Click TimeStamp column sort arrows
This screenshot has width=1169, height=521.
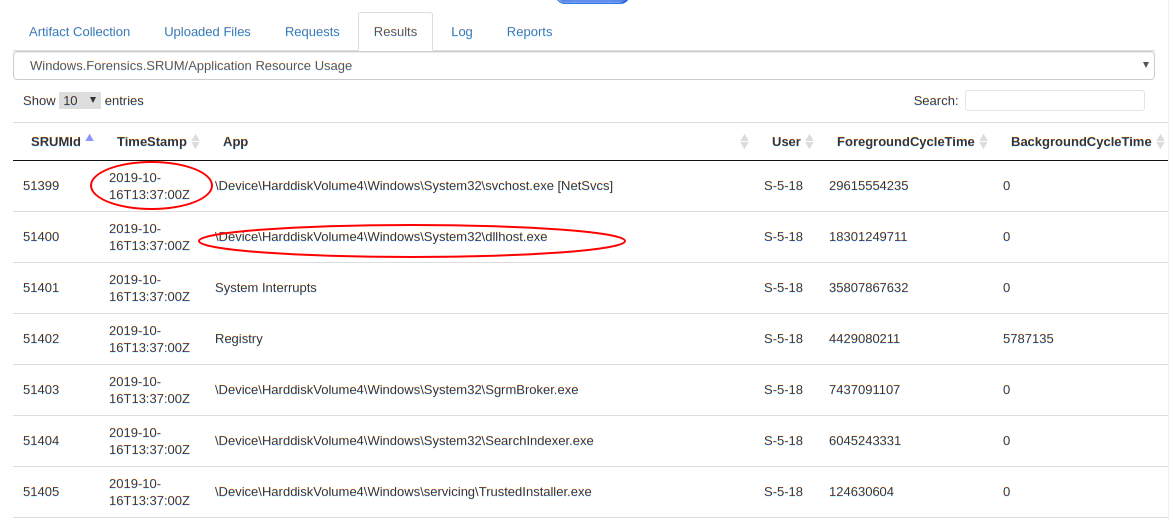coord(196,142)
